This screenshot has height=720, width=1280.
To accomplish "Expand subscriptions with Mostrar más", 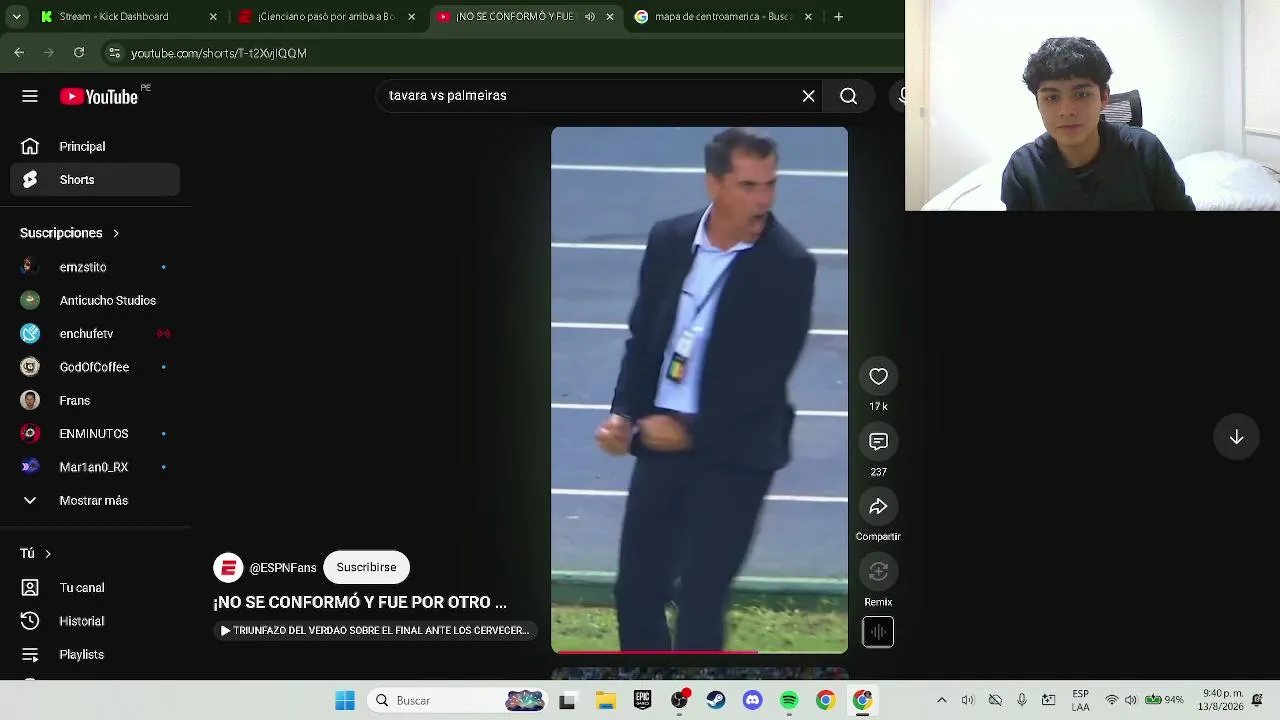I will (95, 501).
